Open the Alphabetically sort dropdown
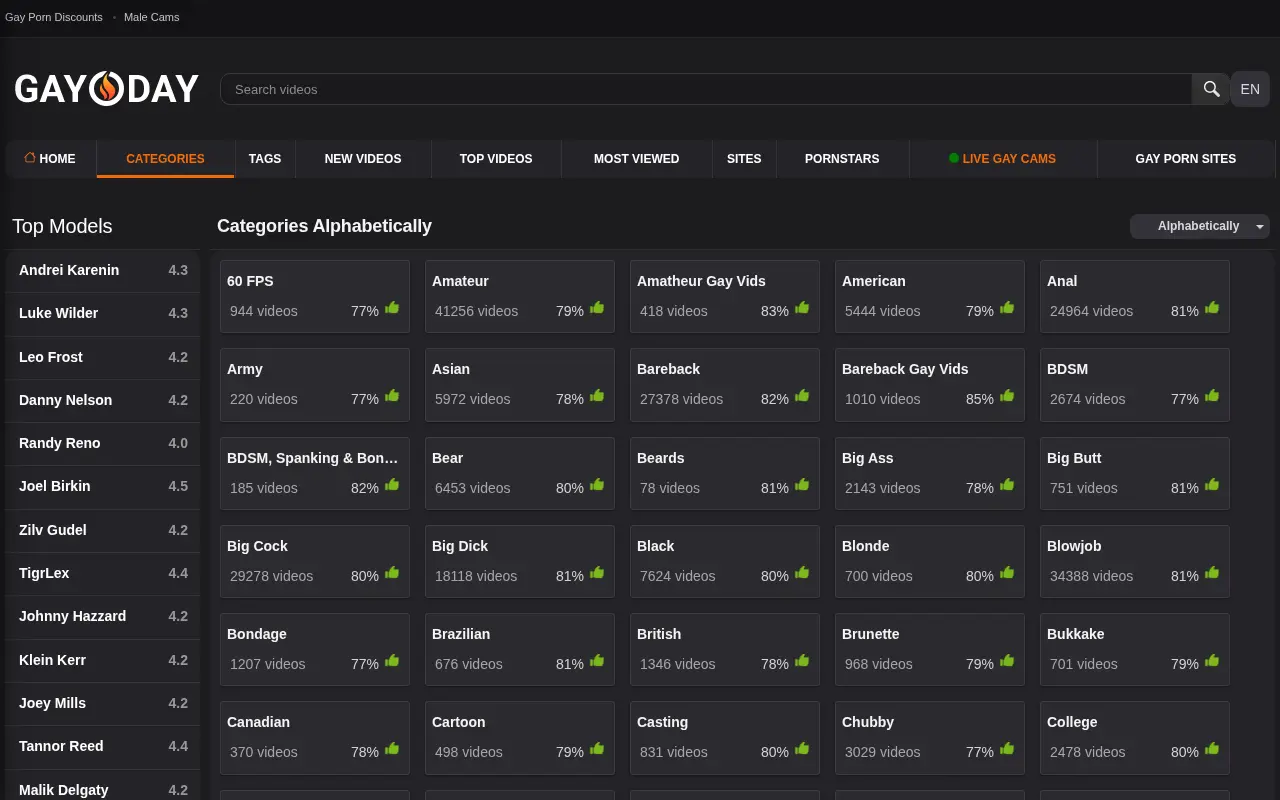Screen dimensions: 1280x800 coord(1200,226)
